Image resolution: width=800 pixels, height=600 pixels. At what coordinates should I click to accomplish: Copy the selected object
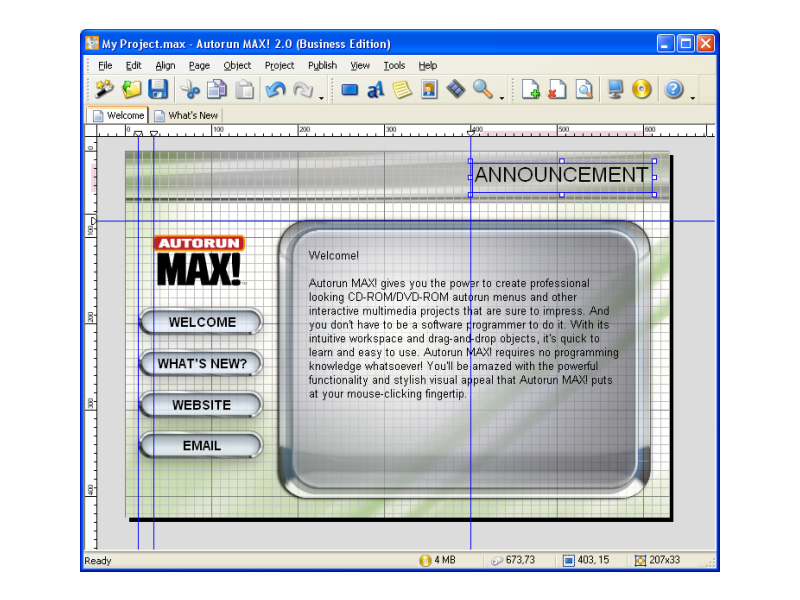coord(217,89)
